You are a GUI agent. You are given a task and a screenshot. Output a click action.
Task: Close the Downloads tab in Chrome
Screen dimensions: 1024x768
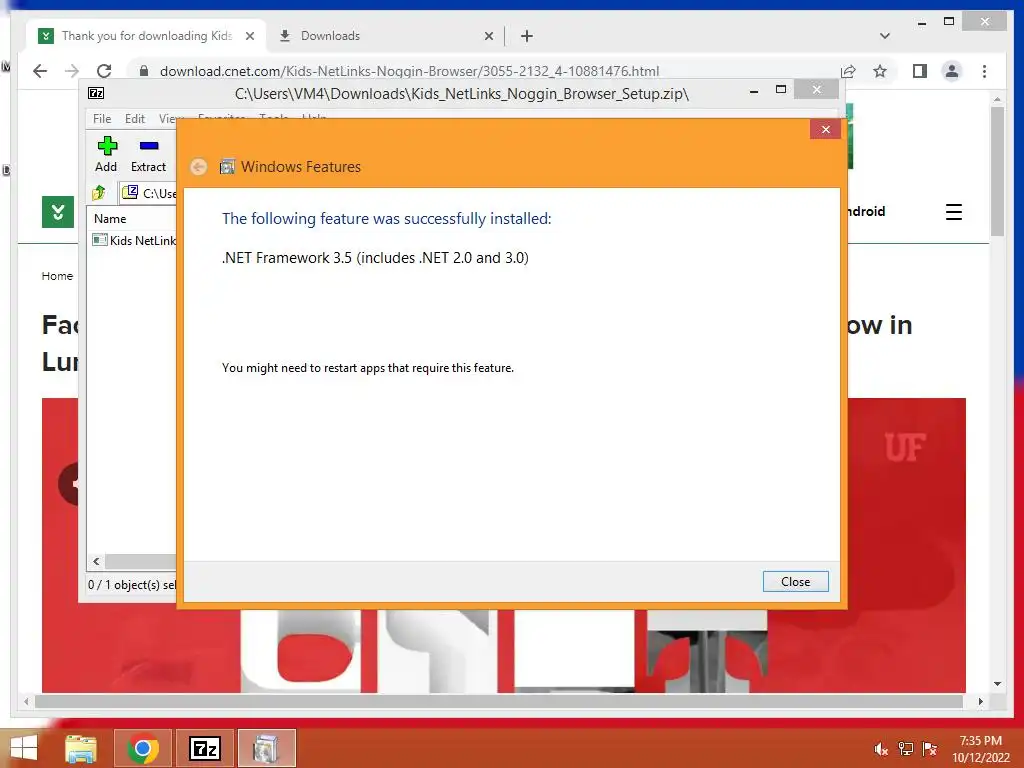488,37
